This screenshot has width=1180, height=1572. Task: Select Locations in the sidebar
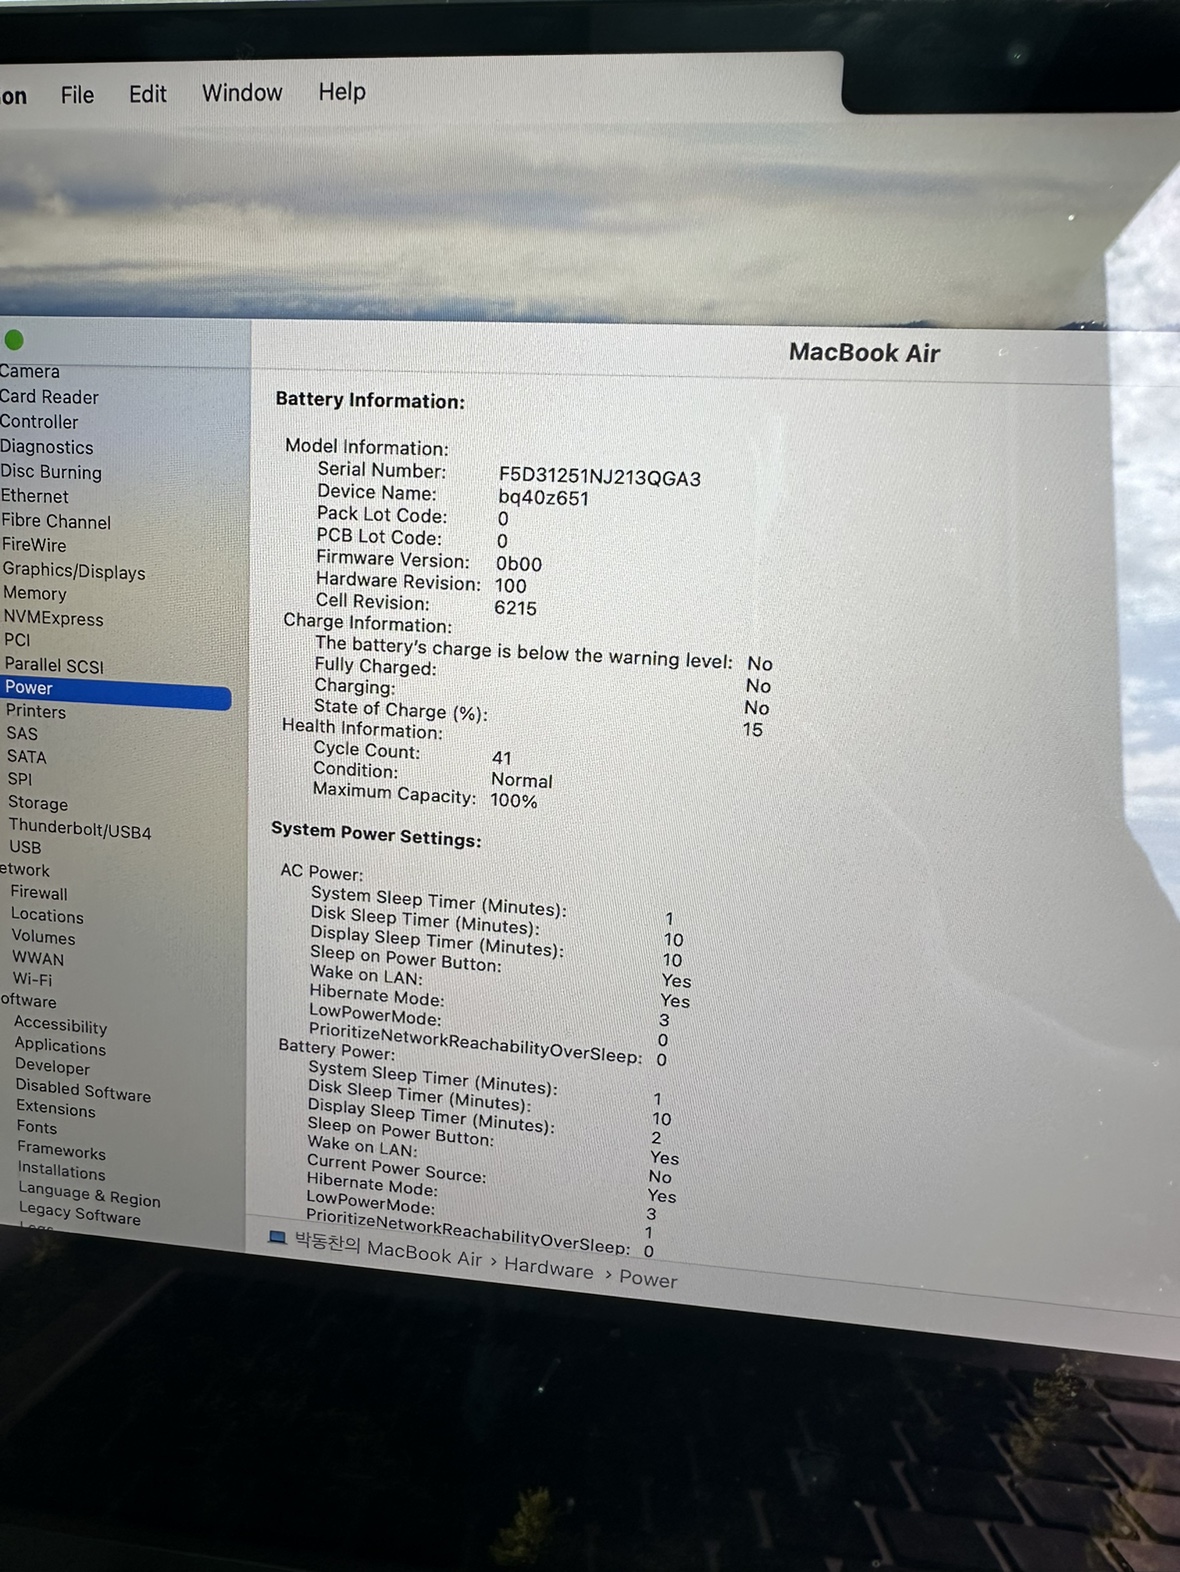pos(47,915)
